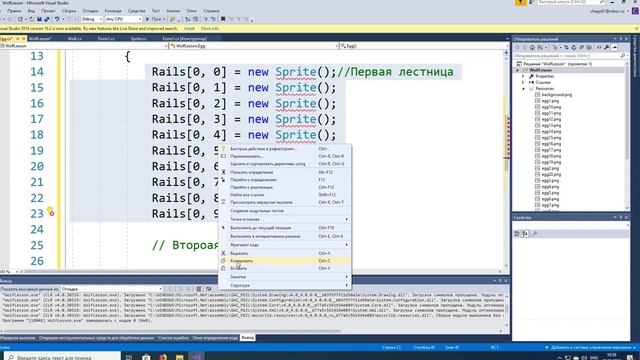
Task: Click the Home icon in Solution Explorer toolbar
Action: click(532, 48)
